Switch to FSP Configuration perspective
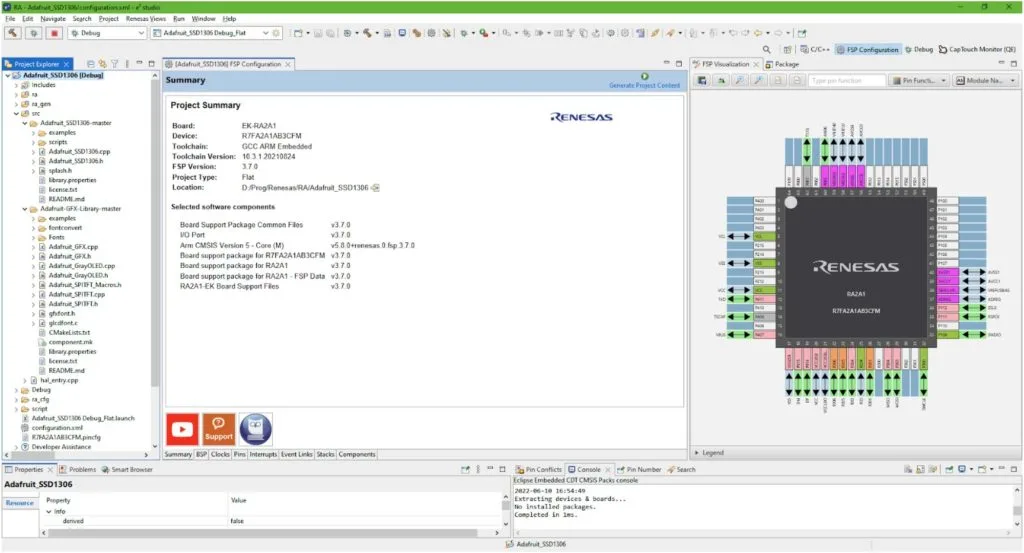The width and height of the screenshot is (1024, 553). point(866,49)
